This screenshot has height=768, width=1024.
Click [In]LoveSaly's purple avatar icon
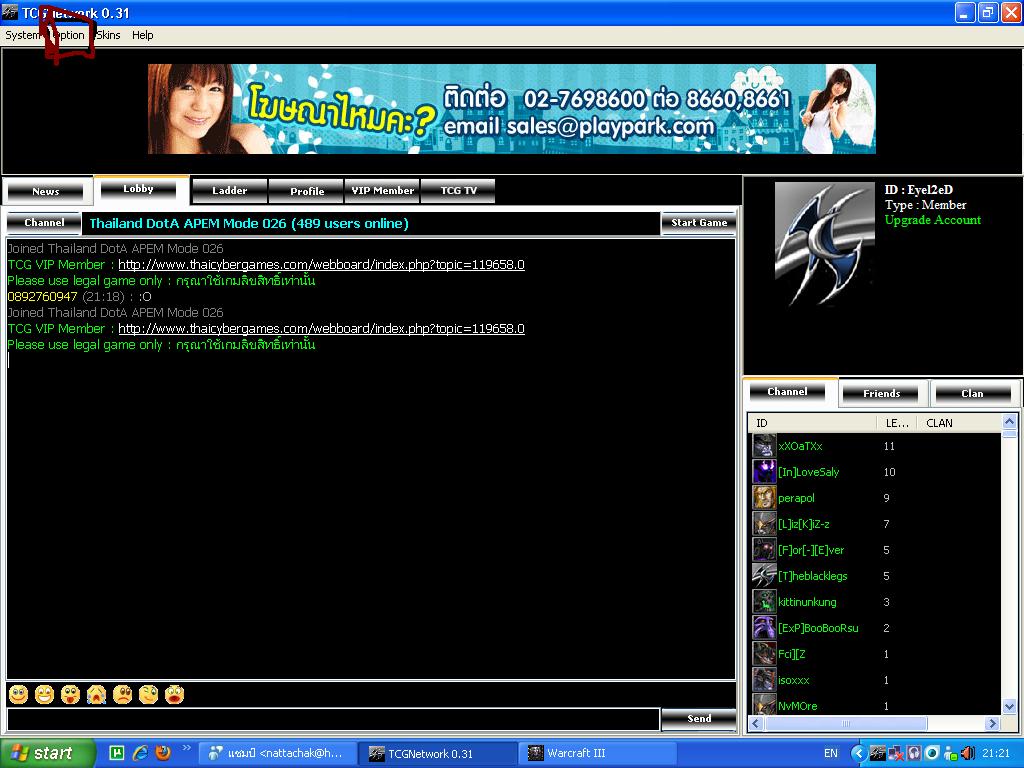coord(764,472)
